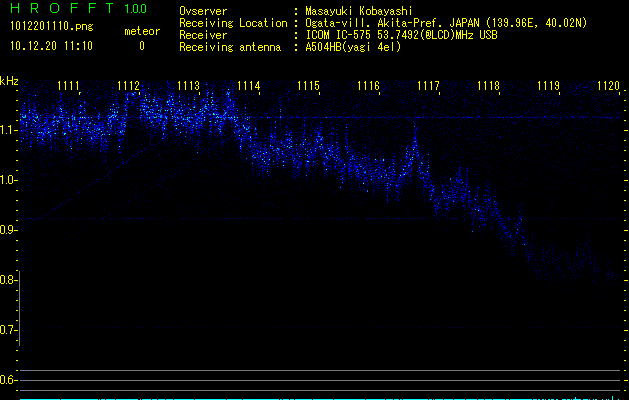Select the 0.9 frequency axis label
Viewport: 629px width, 400px height.
[x=9, y=230]
